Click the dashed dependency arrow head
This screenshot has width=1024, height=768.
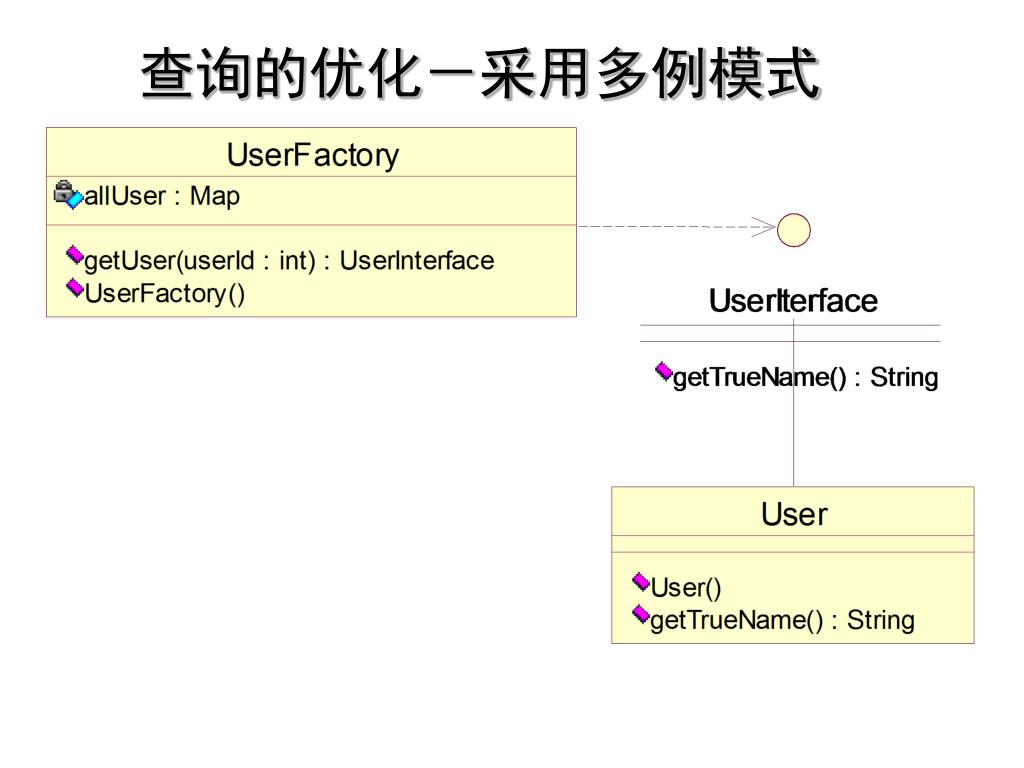(x=763, y=227)
